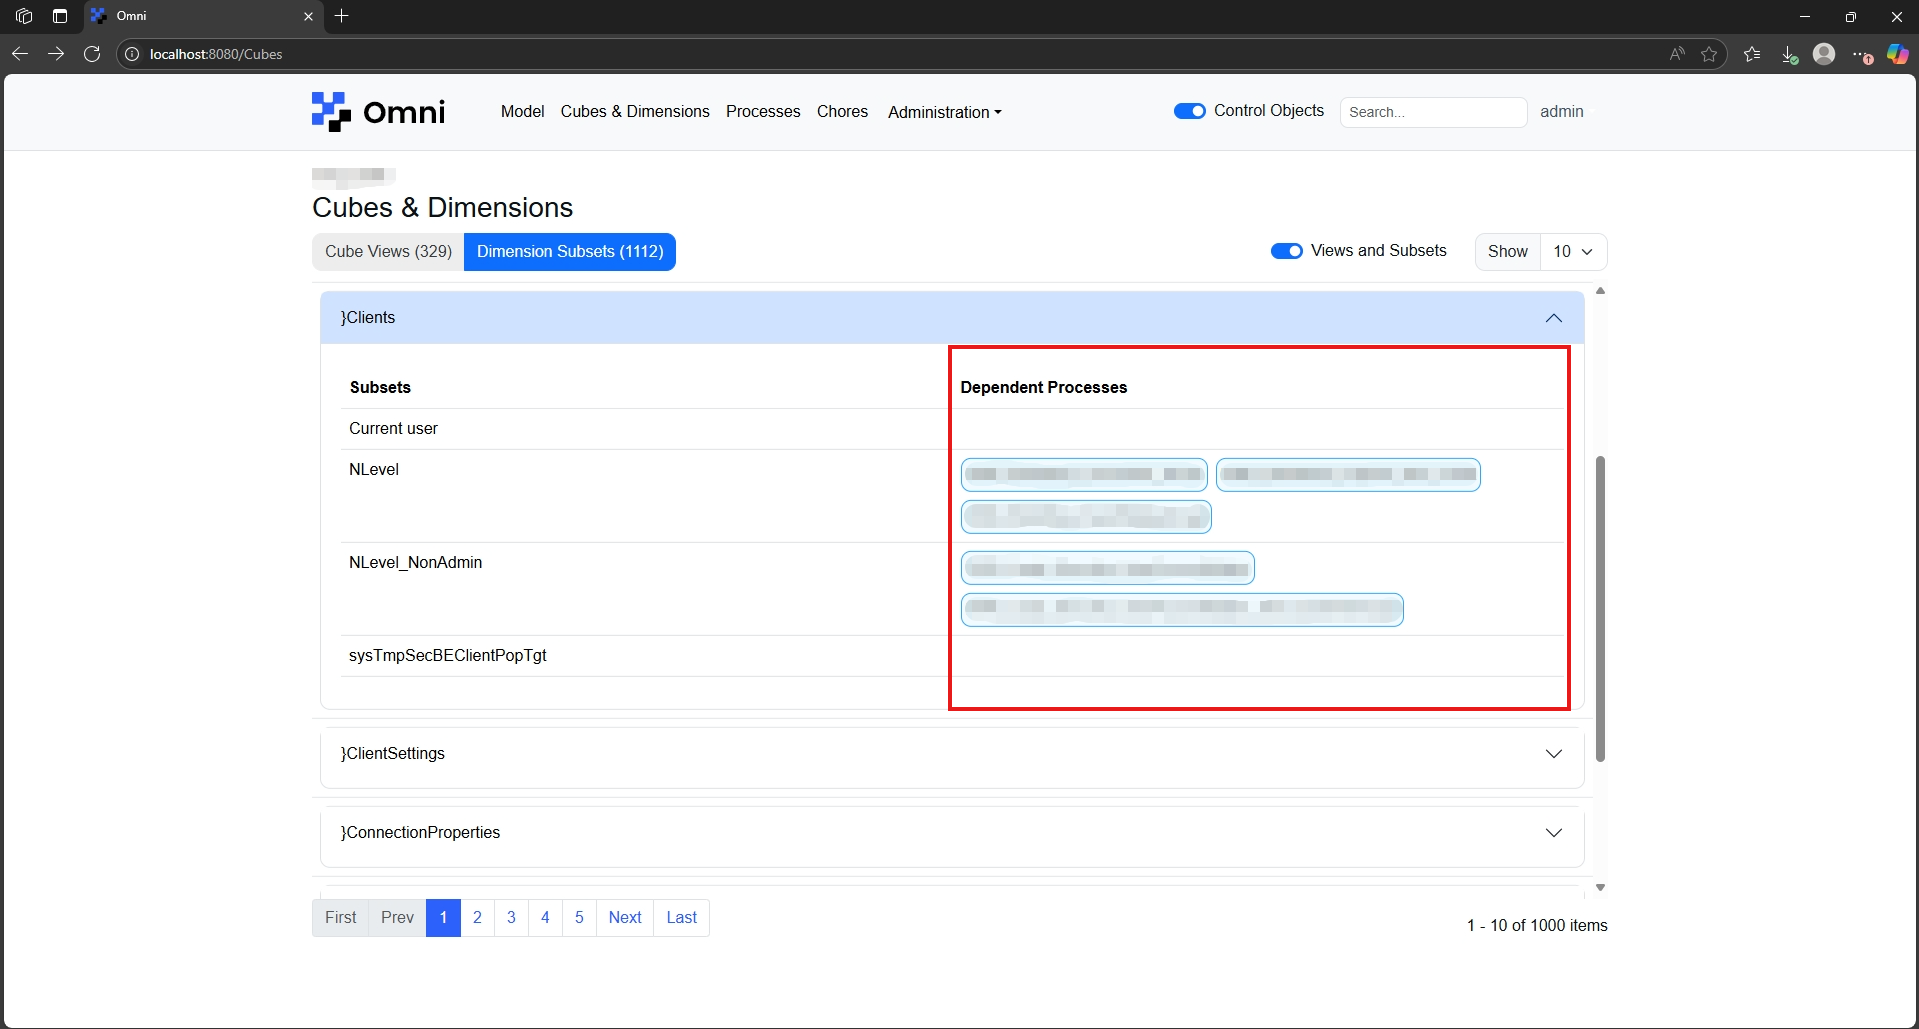Close the Omni browser tab
This screenshot has height=1029, width=1919.
point(308,16)
